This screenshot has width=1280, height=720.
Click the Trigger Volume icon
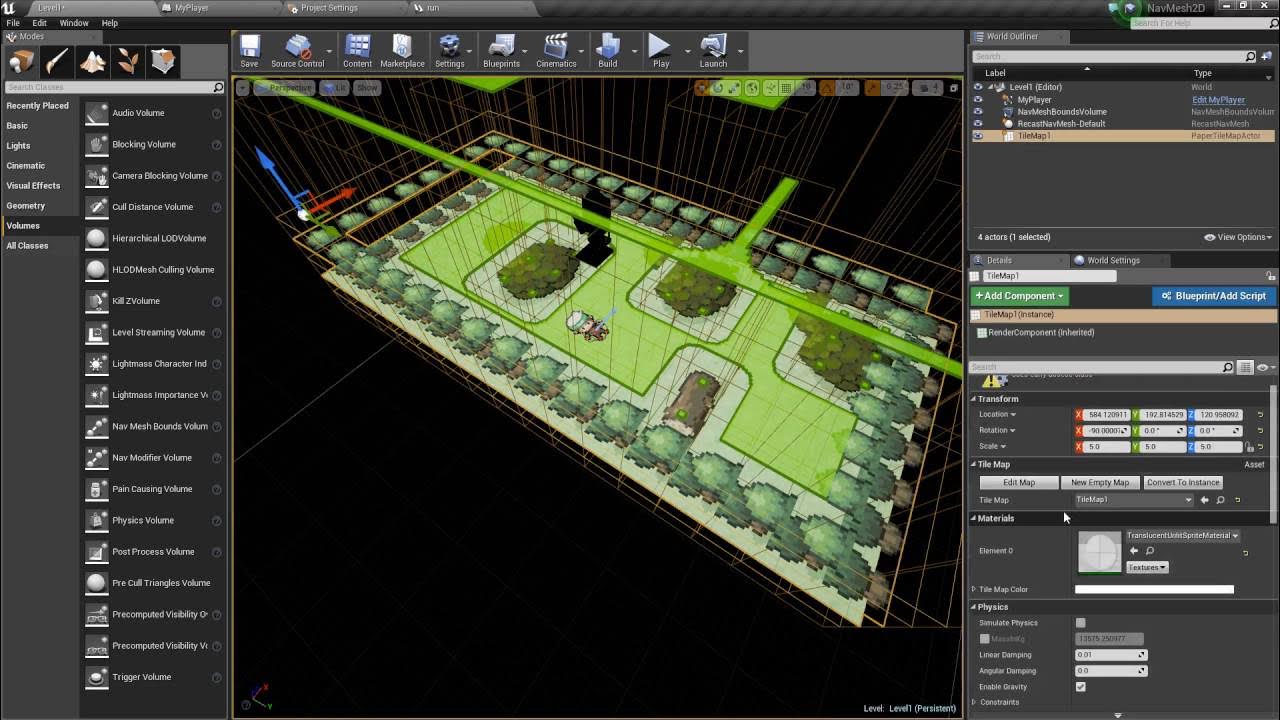coord(97,677)
